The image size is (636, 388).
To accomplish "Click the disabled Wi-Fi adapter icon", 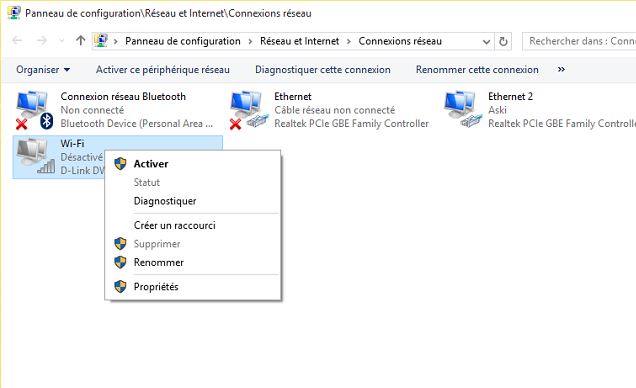I will coord(35,156).
